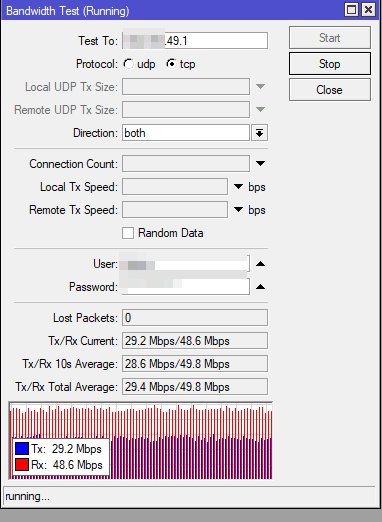Select the udp protocol radio button
Image resolution: width=382 pixels, height=522 pixels.
pos(128,64)
